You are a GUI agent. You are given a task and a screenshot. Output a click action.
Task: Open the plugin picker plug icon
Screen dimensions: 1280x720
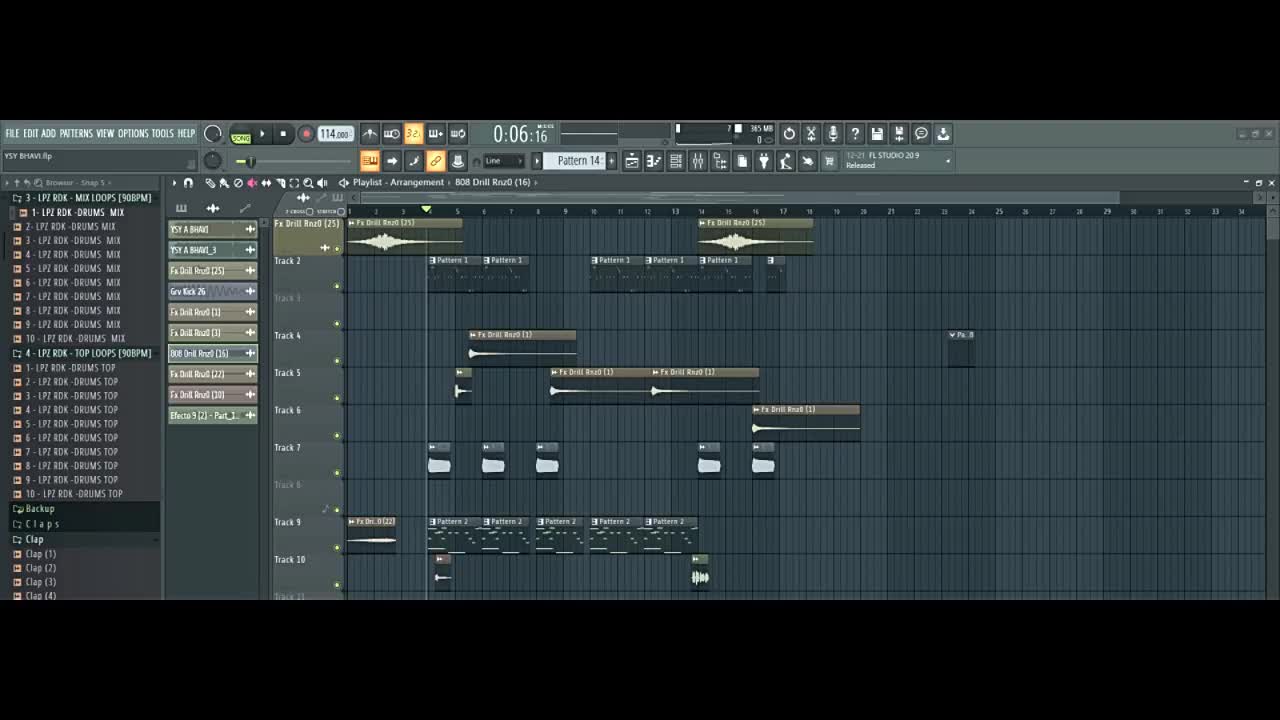point(764,161)
